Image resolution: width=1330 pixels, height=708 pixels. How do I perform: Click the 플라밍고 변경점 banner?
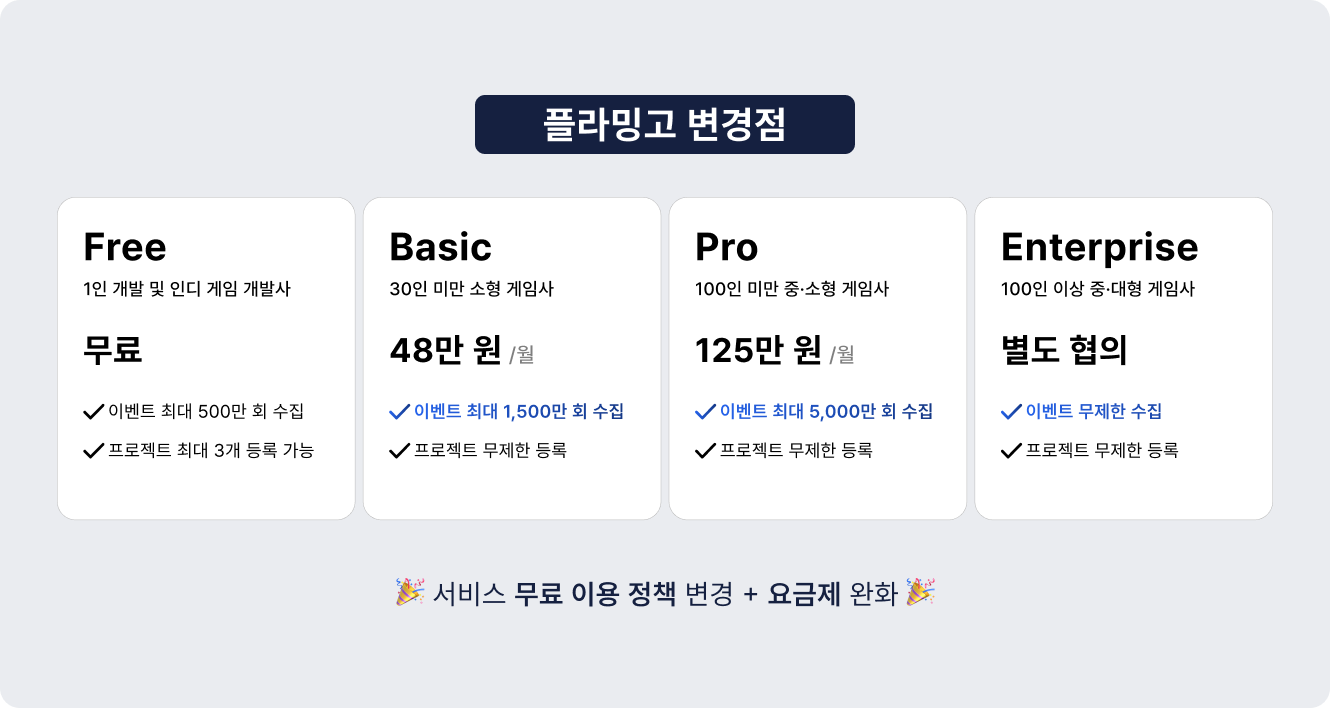coord(665,125)
